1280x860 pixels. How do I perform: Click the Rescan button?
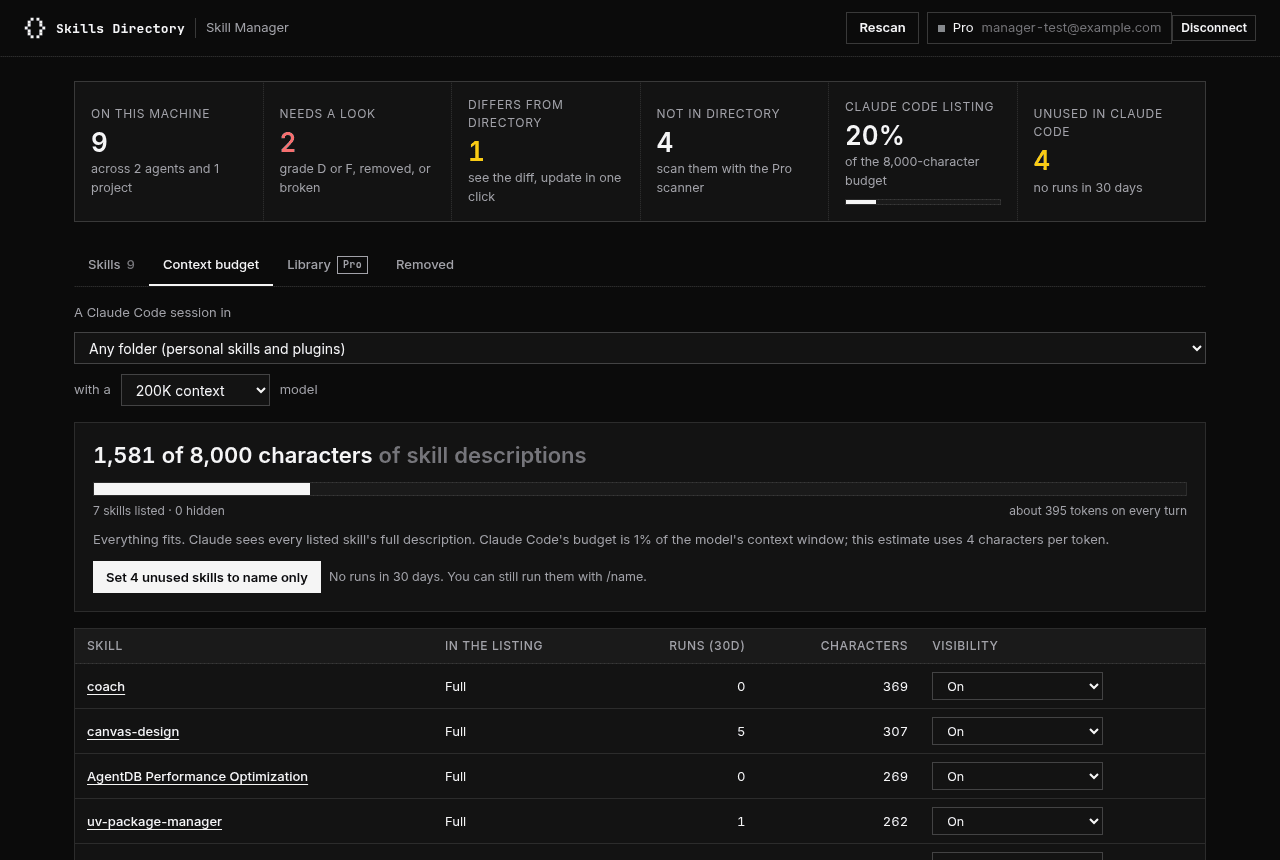tap(882, 28)
